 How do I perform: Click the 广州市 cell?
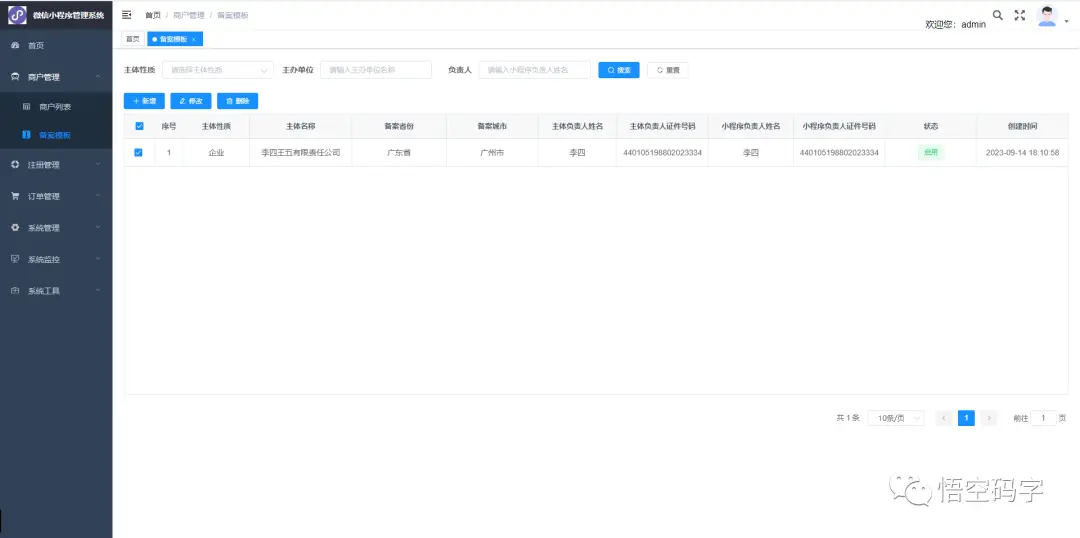click(492, 153)
